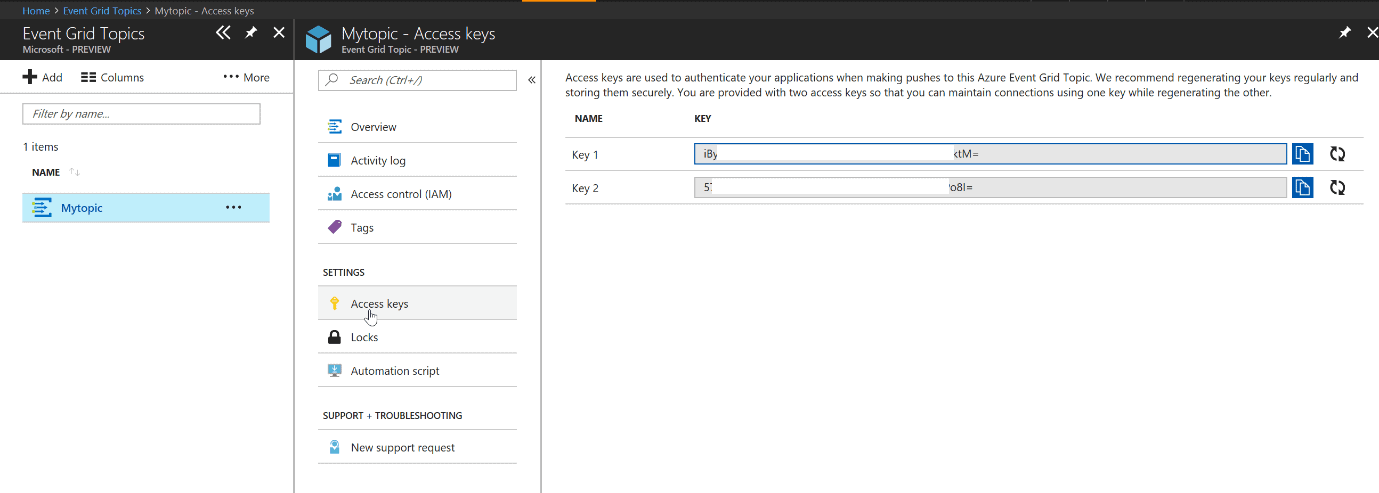The height and width of the screenshot is (493, 1379).
Task: Click the "1 items" count text
Action: (41, 147)
